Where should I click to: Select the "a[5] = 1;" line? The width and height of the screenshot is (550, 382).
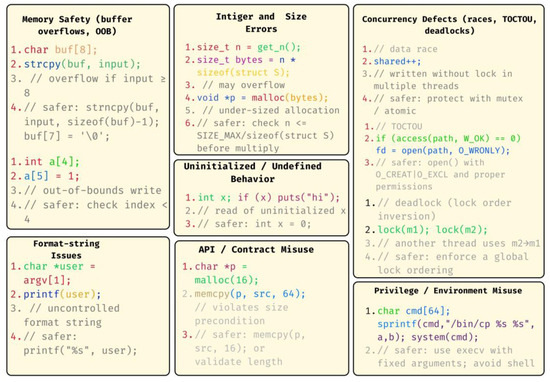[52, 176]
